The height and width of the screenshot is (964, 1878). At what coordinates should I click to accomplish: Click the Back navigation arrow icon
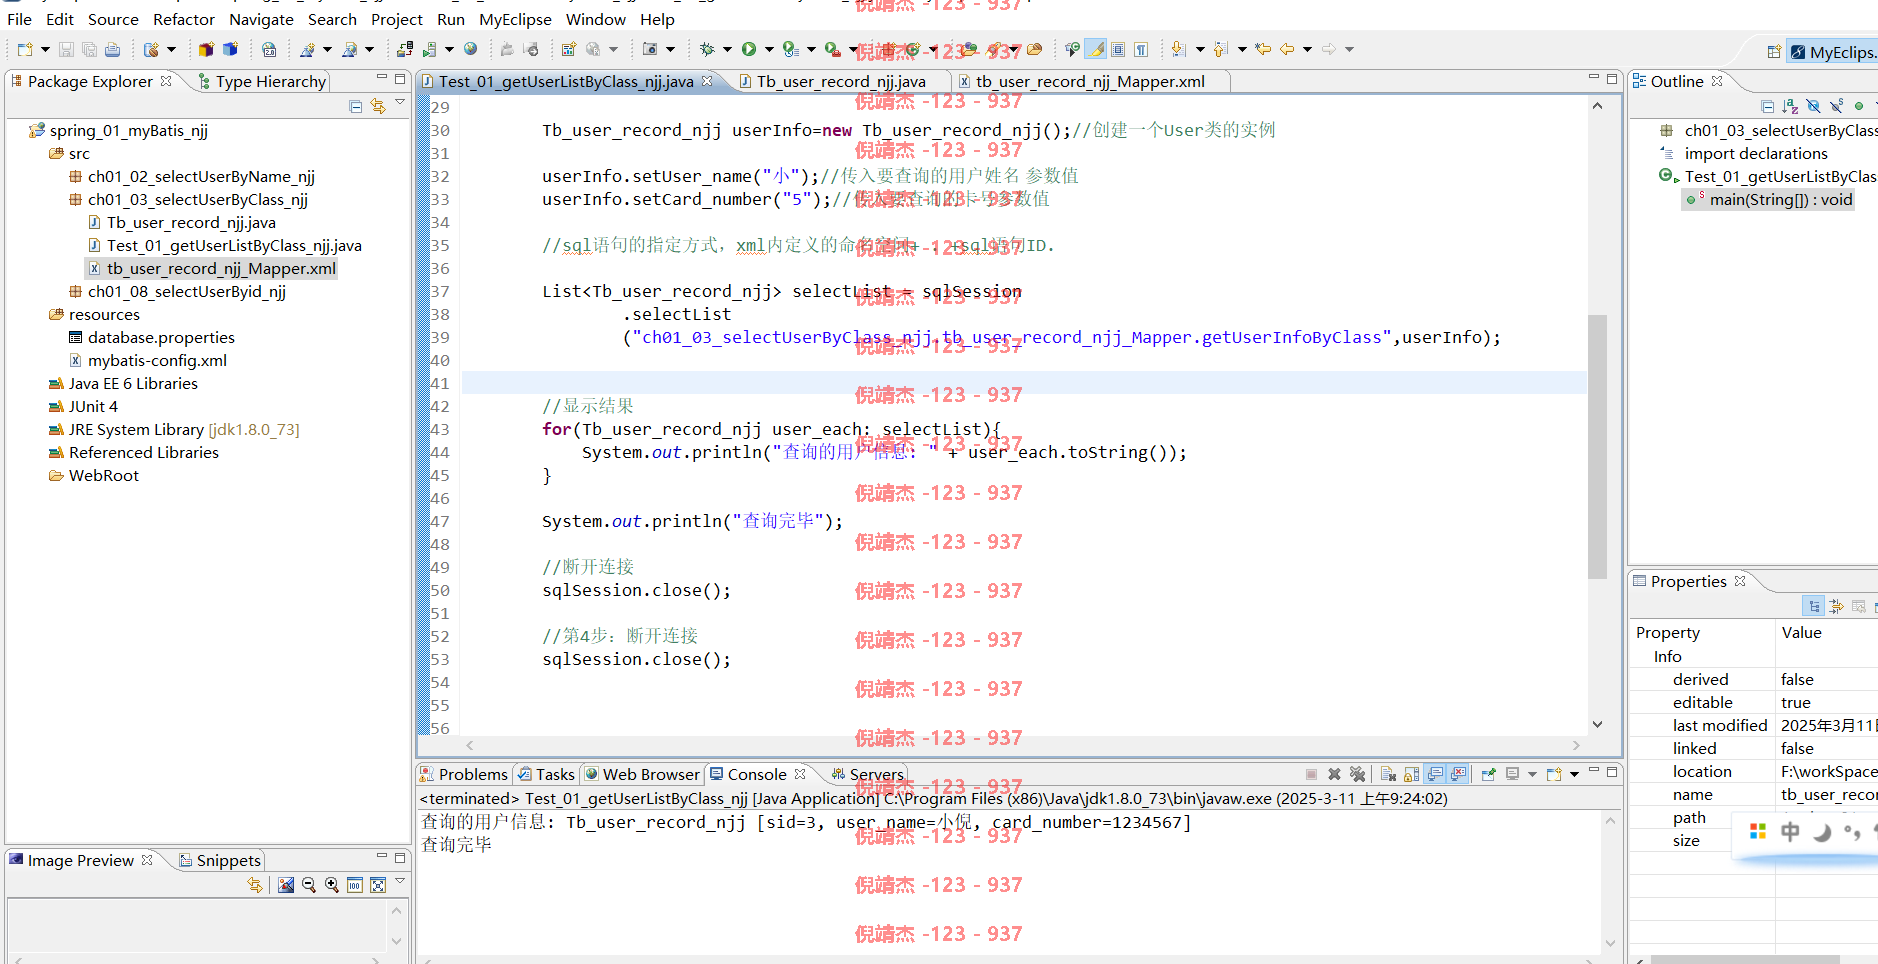(x=1287, y=49)
